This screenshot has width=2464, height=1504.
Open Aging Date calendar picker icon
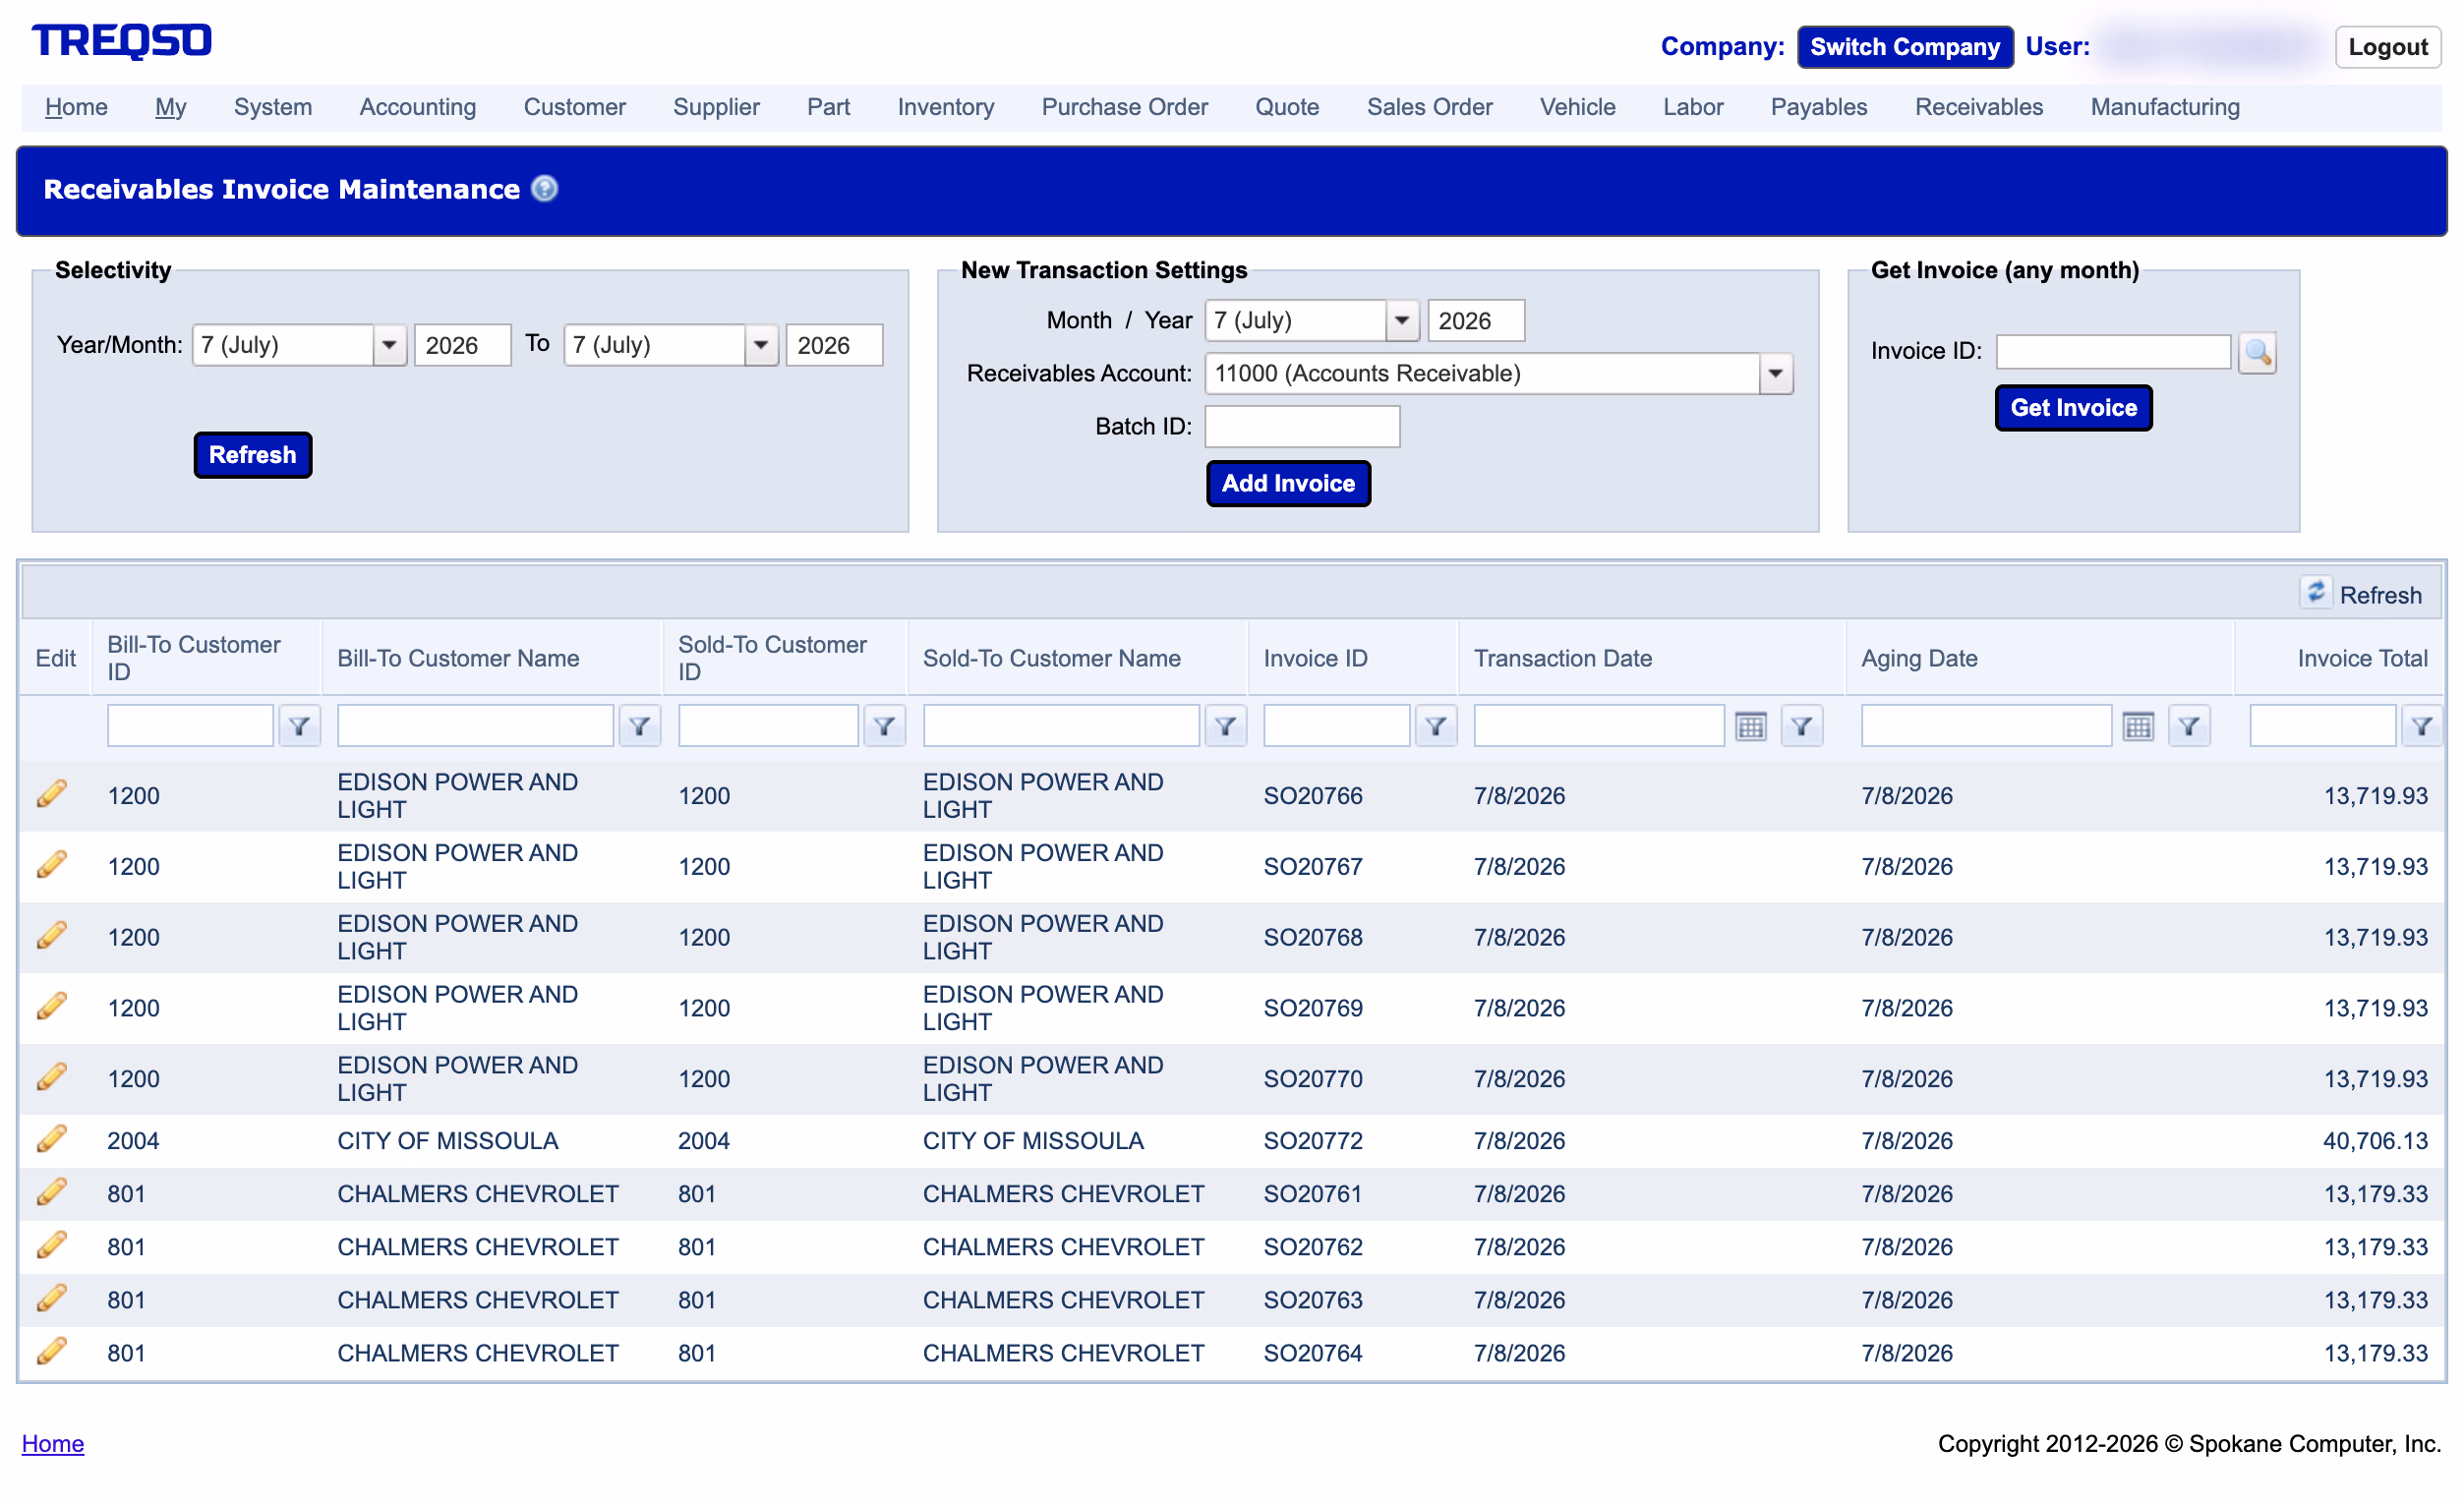(x=2139, y=726)
